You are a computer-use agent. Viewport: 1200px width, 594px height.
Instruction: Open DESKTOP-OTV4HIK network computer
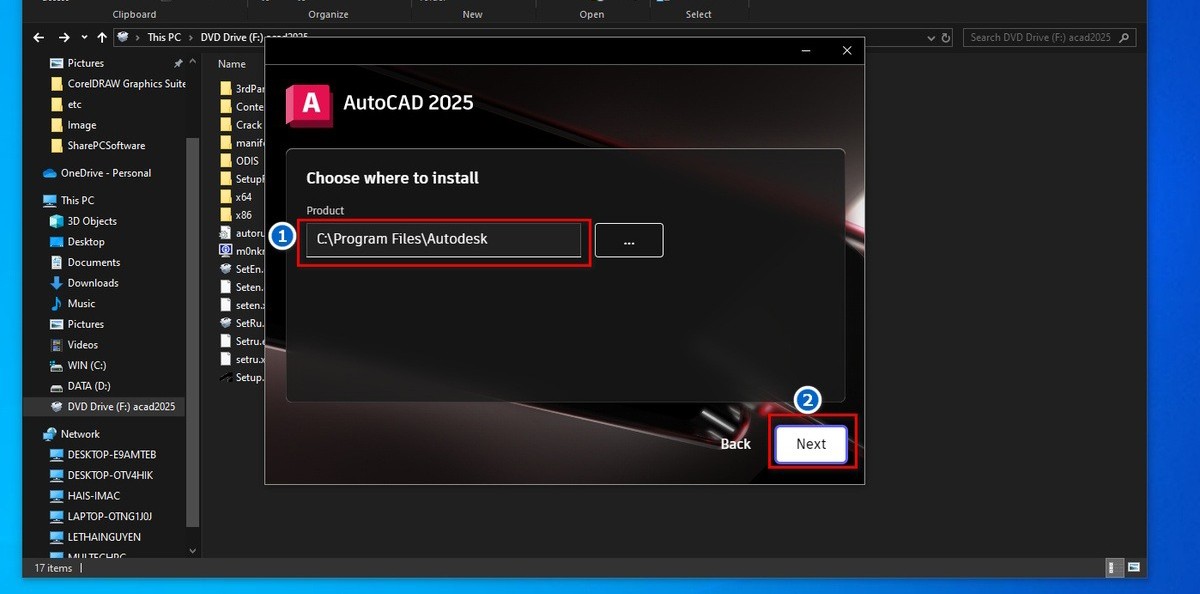coord(110,475)
